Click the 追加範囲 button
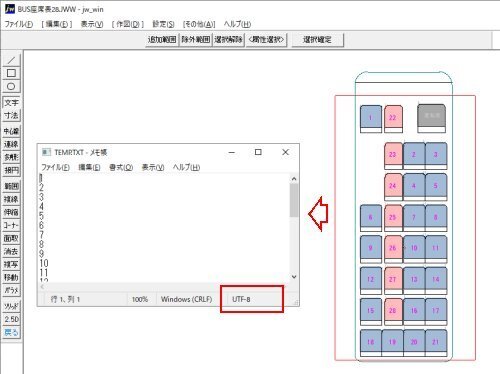The image size is (500, 374). pos(162,40)
